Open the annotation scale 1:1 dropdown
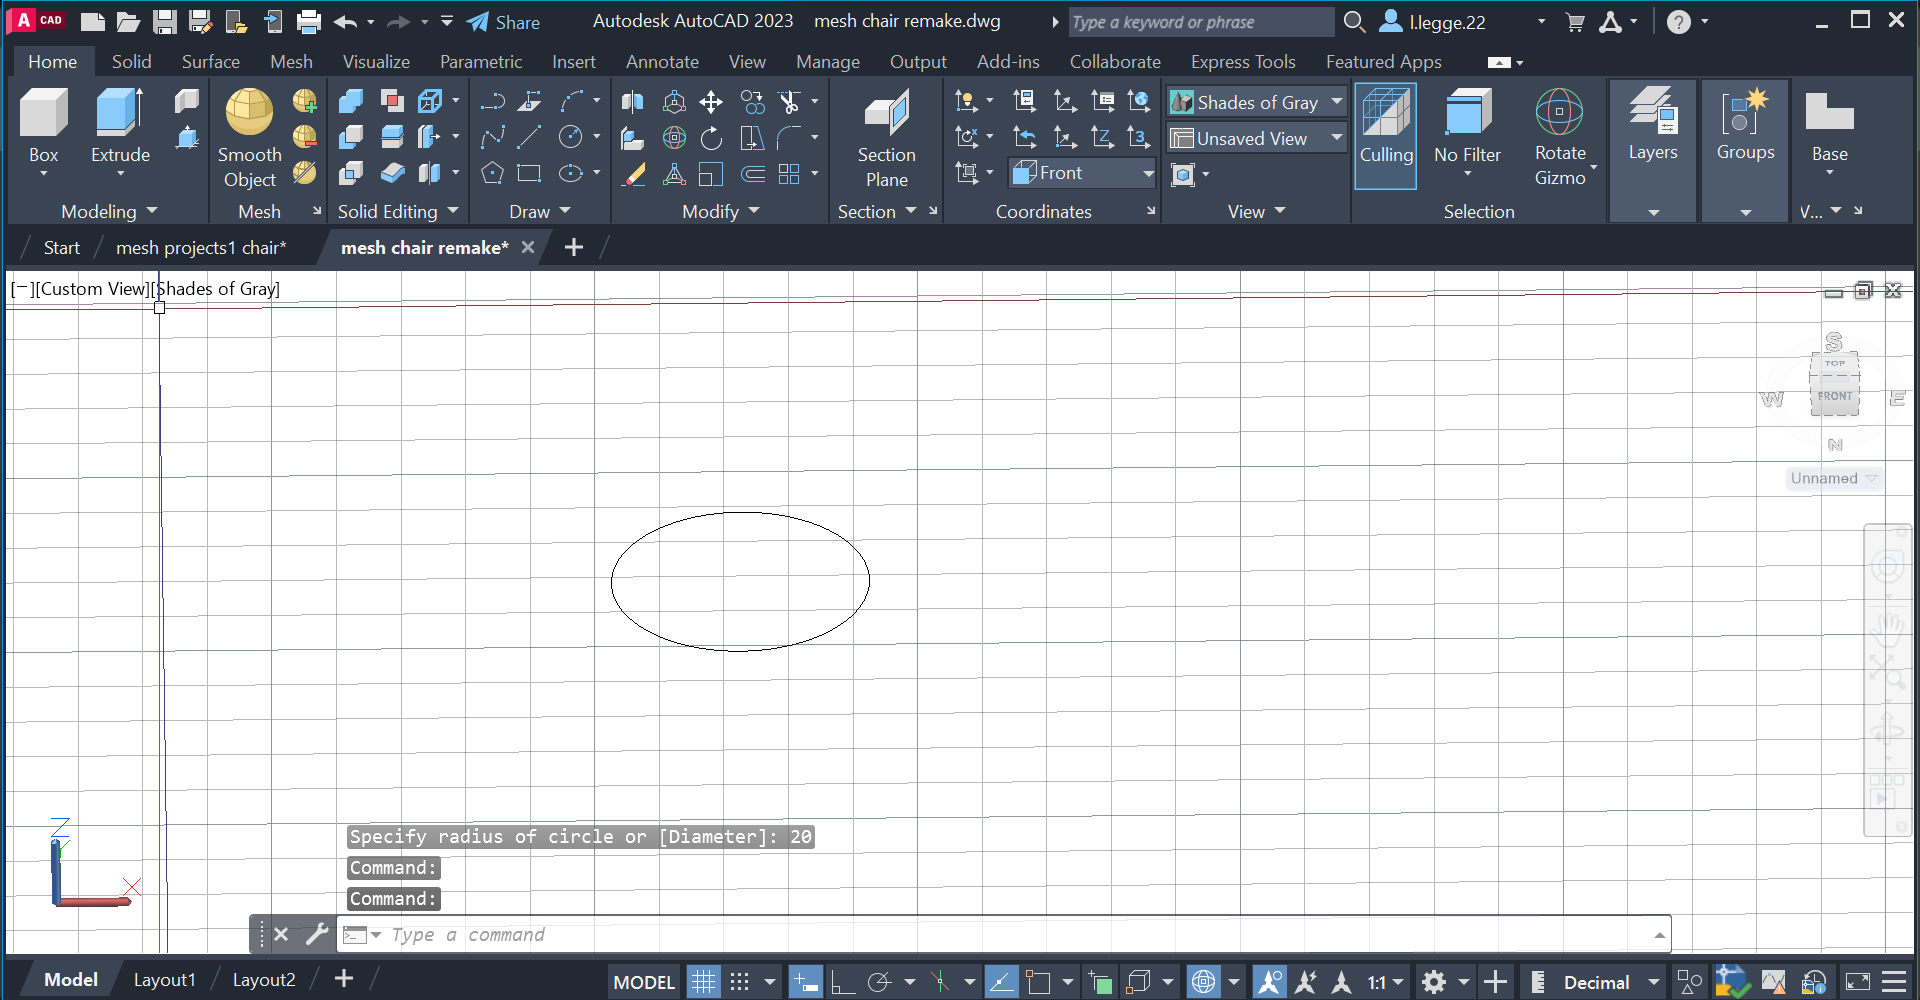 pyautogui.click(x=1386, y=982)
